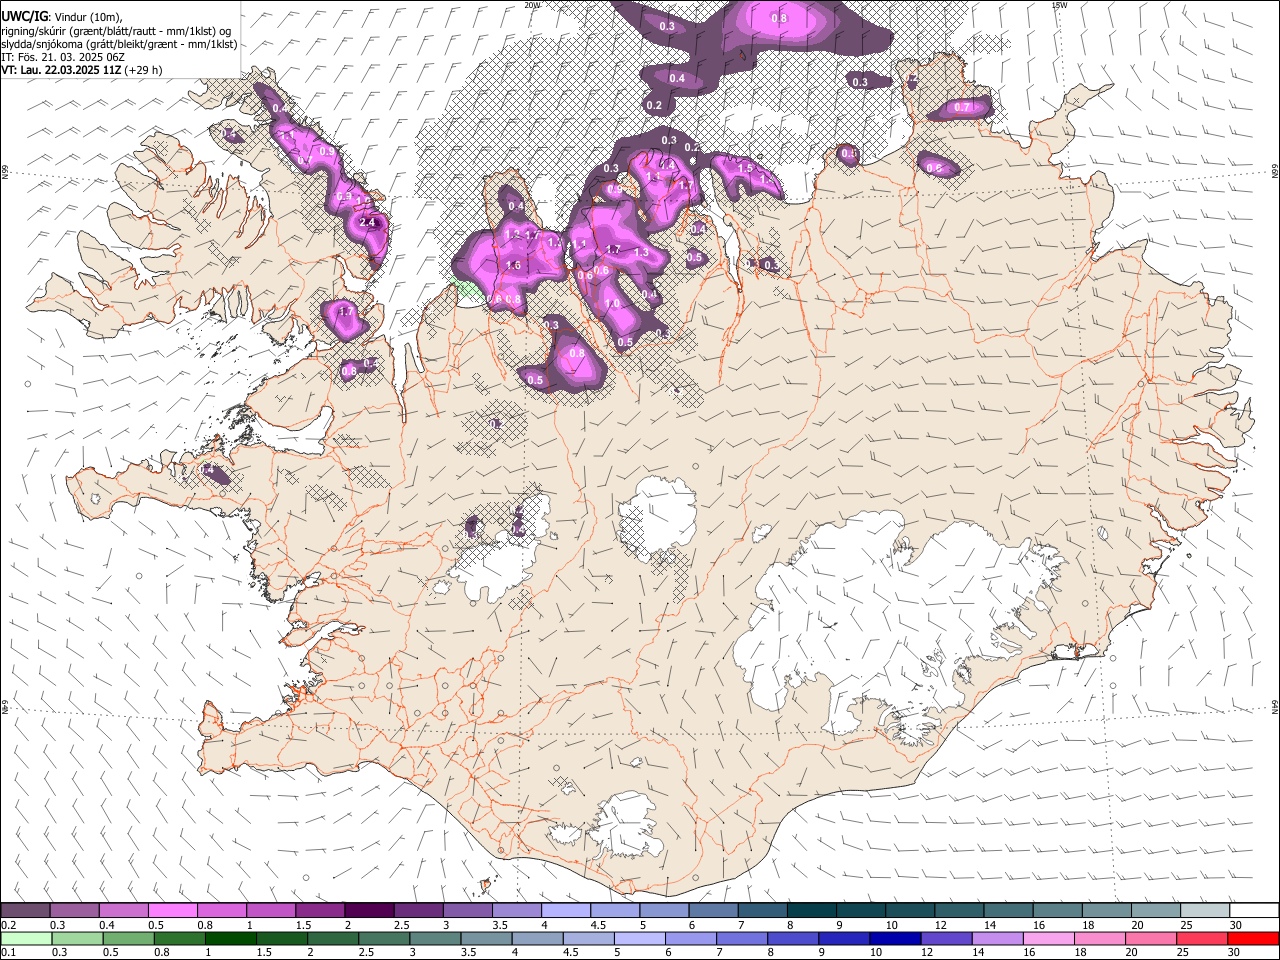Click the medium purple 3 snow scale swatch
The height and width of the screenshot is (960, 1280).
(468, 911)
